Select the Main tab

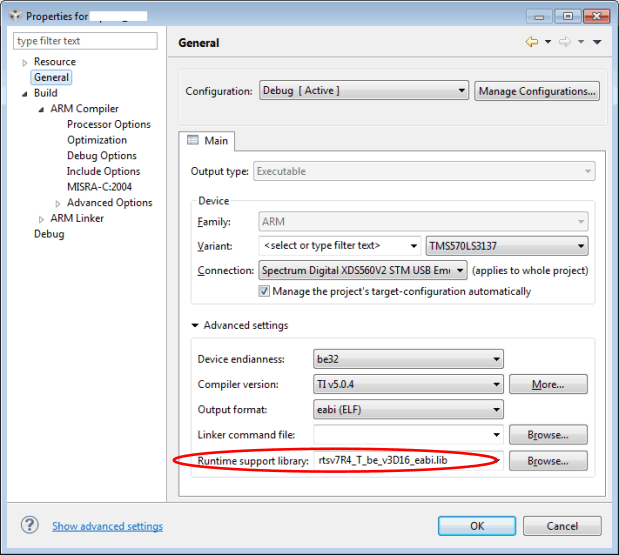tap(207, 141)
